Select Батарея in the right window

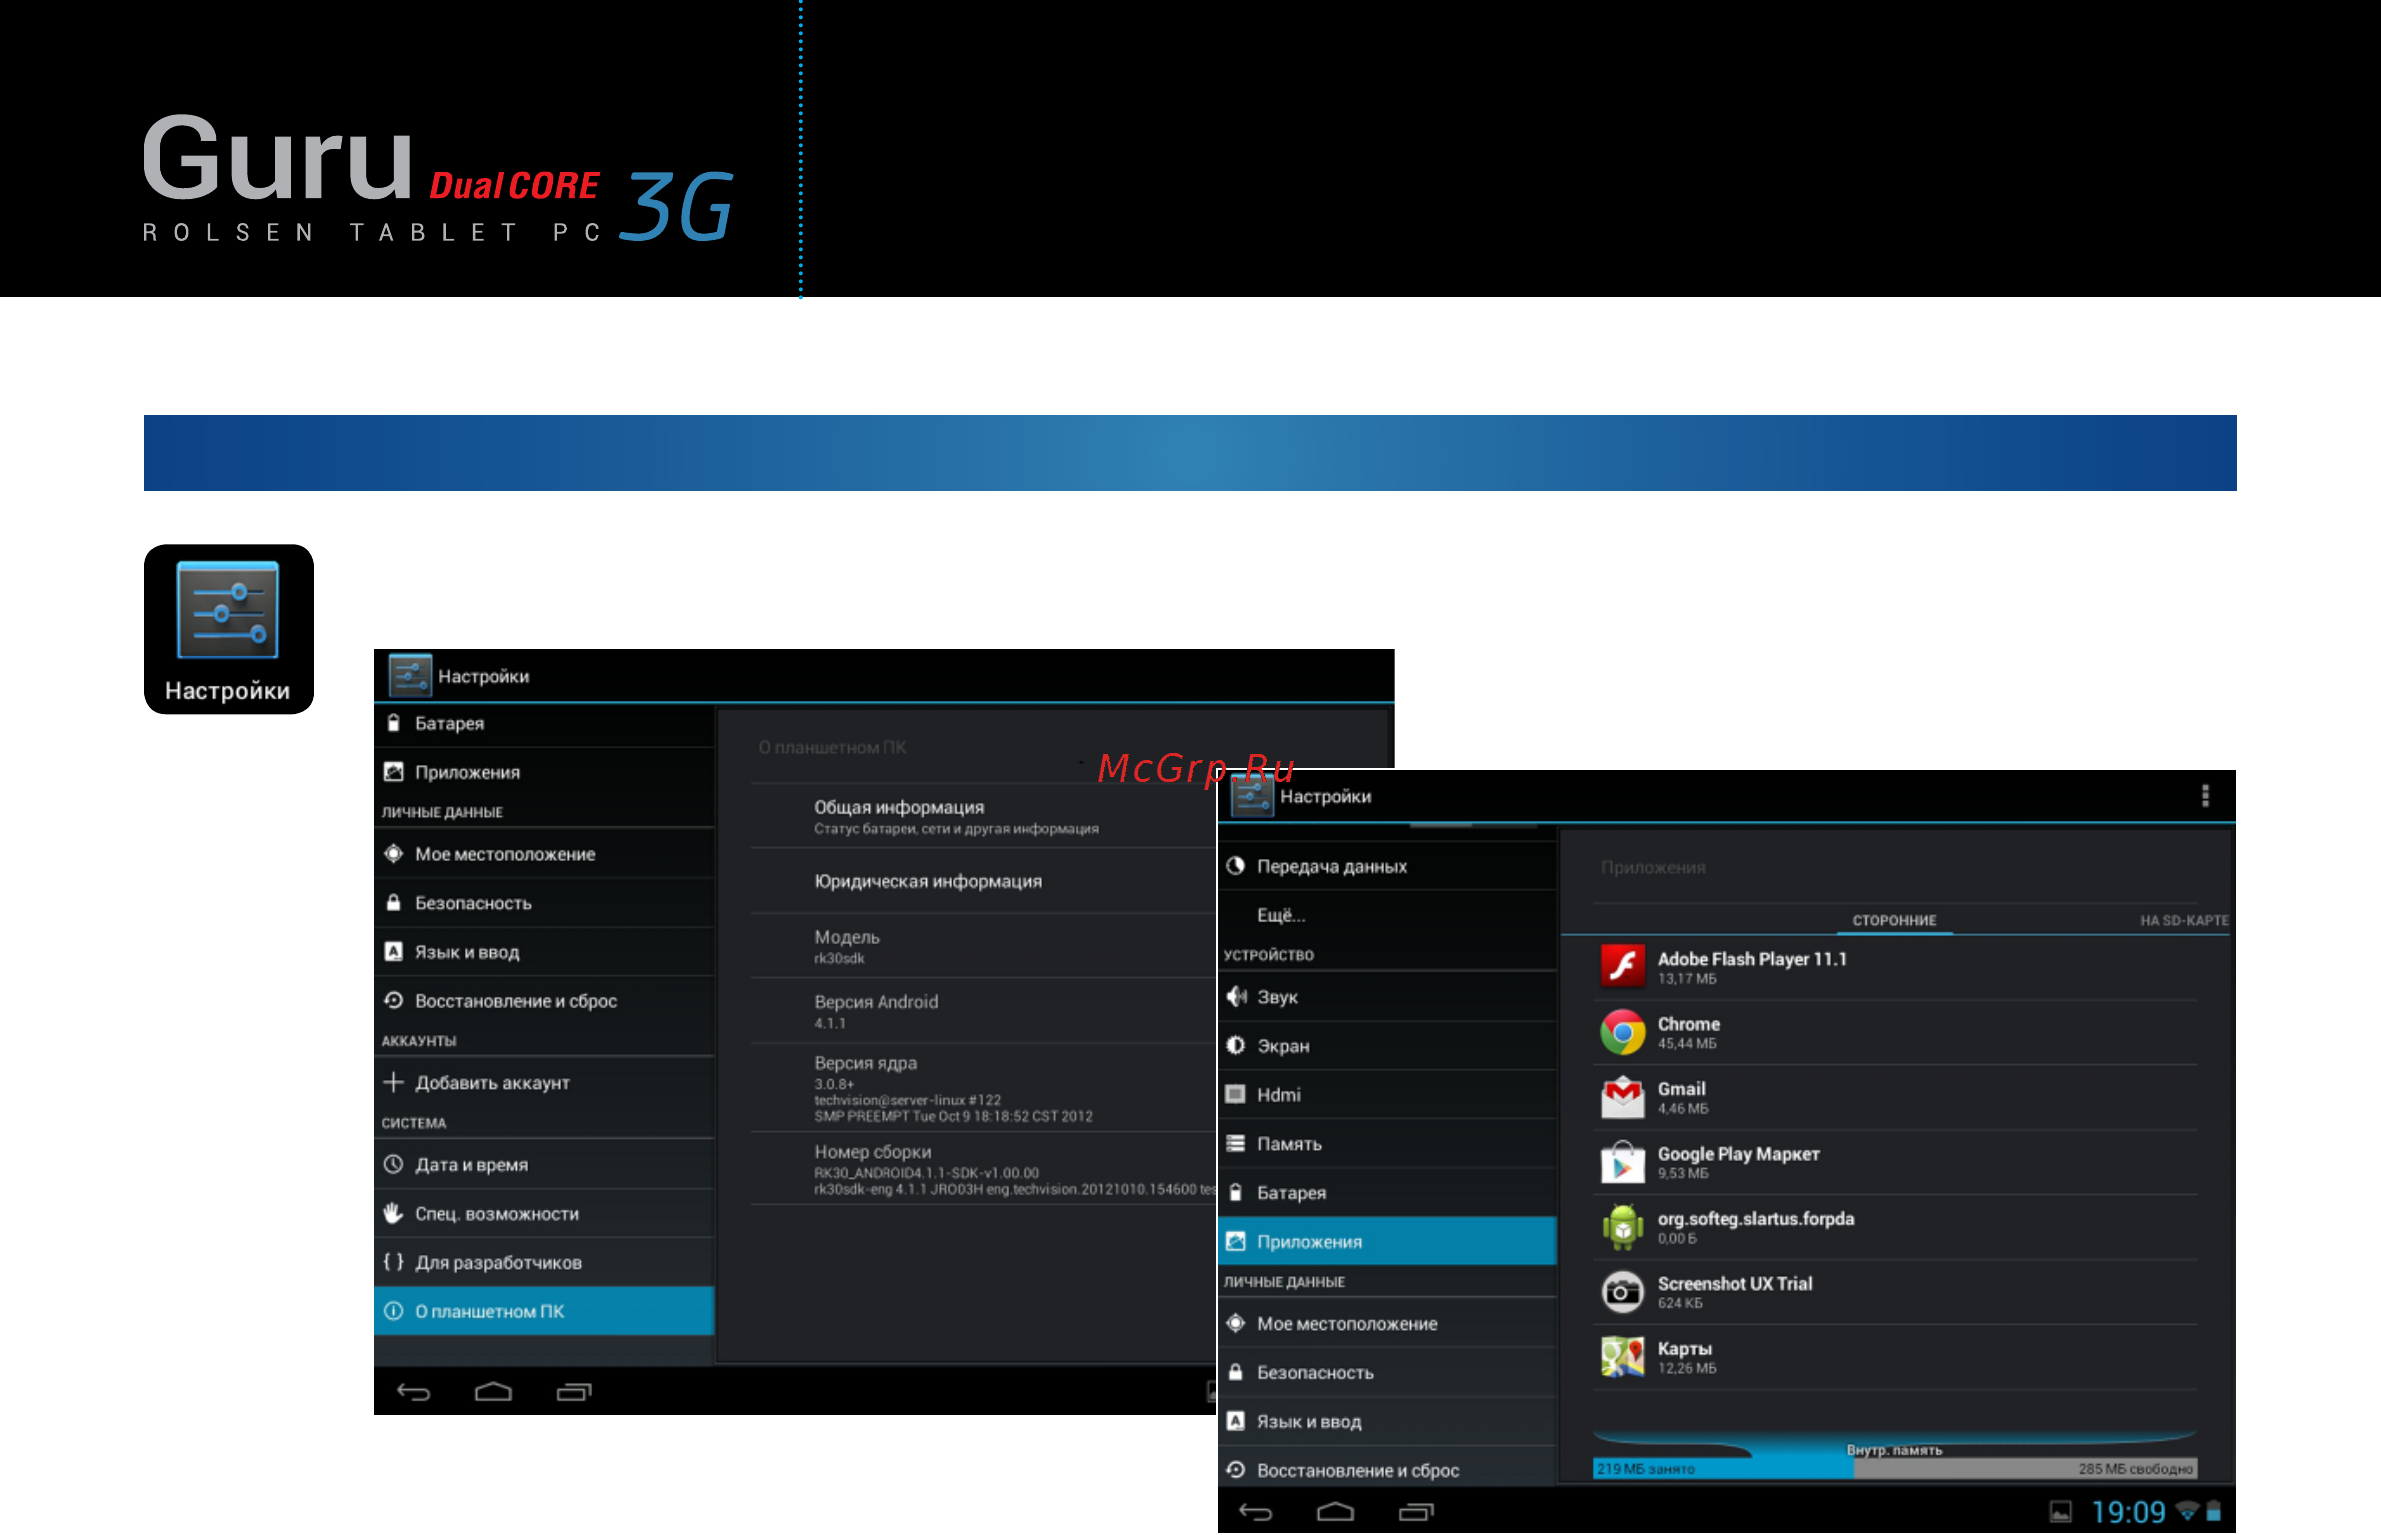[1387, 1193]
